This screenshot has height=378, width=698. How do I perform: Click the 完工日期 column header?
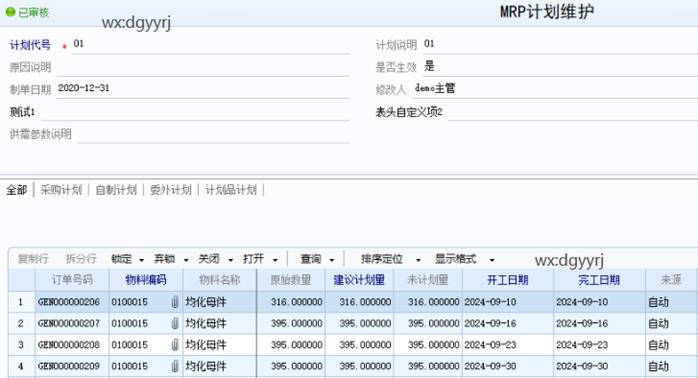point(599,280)
